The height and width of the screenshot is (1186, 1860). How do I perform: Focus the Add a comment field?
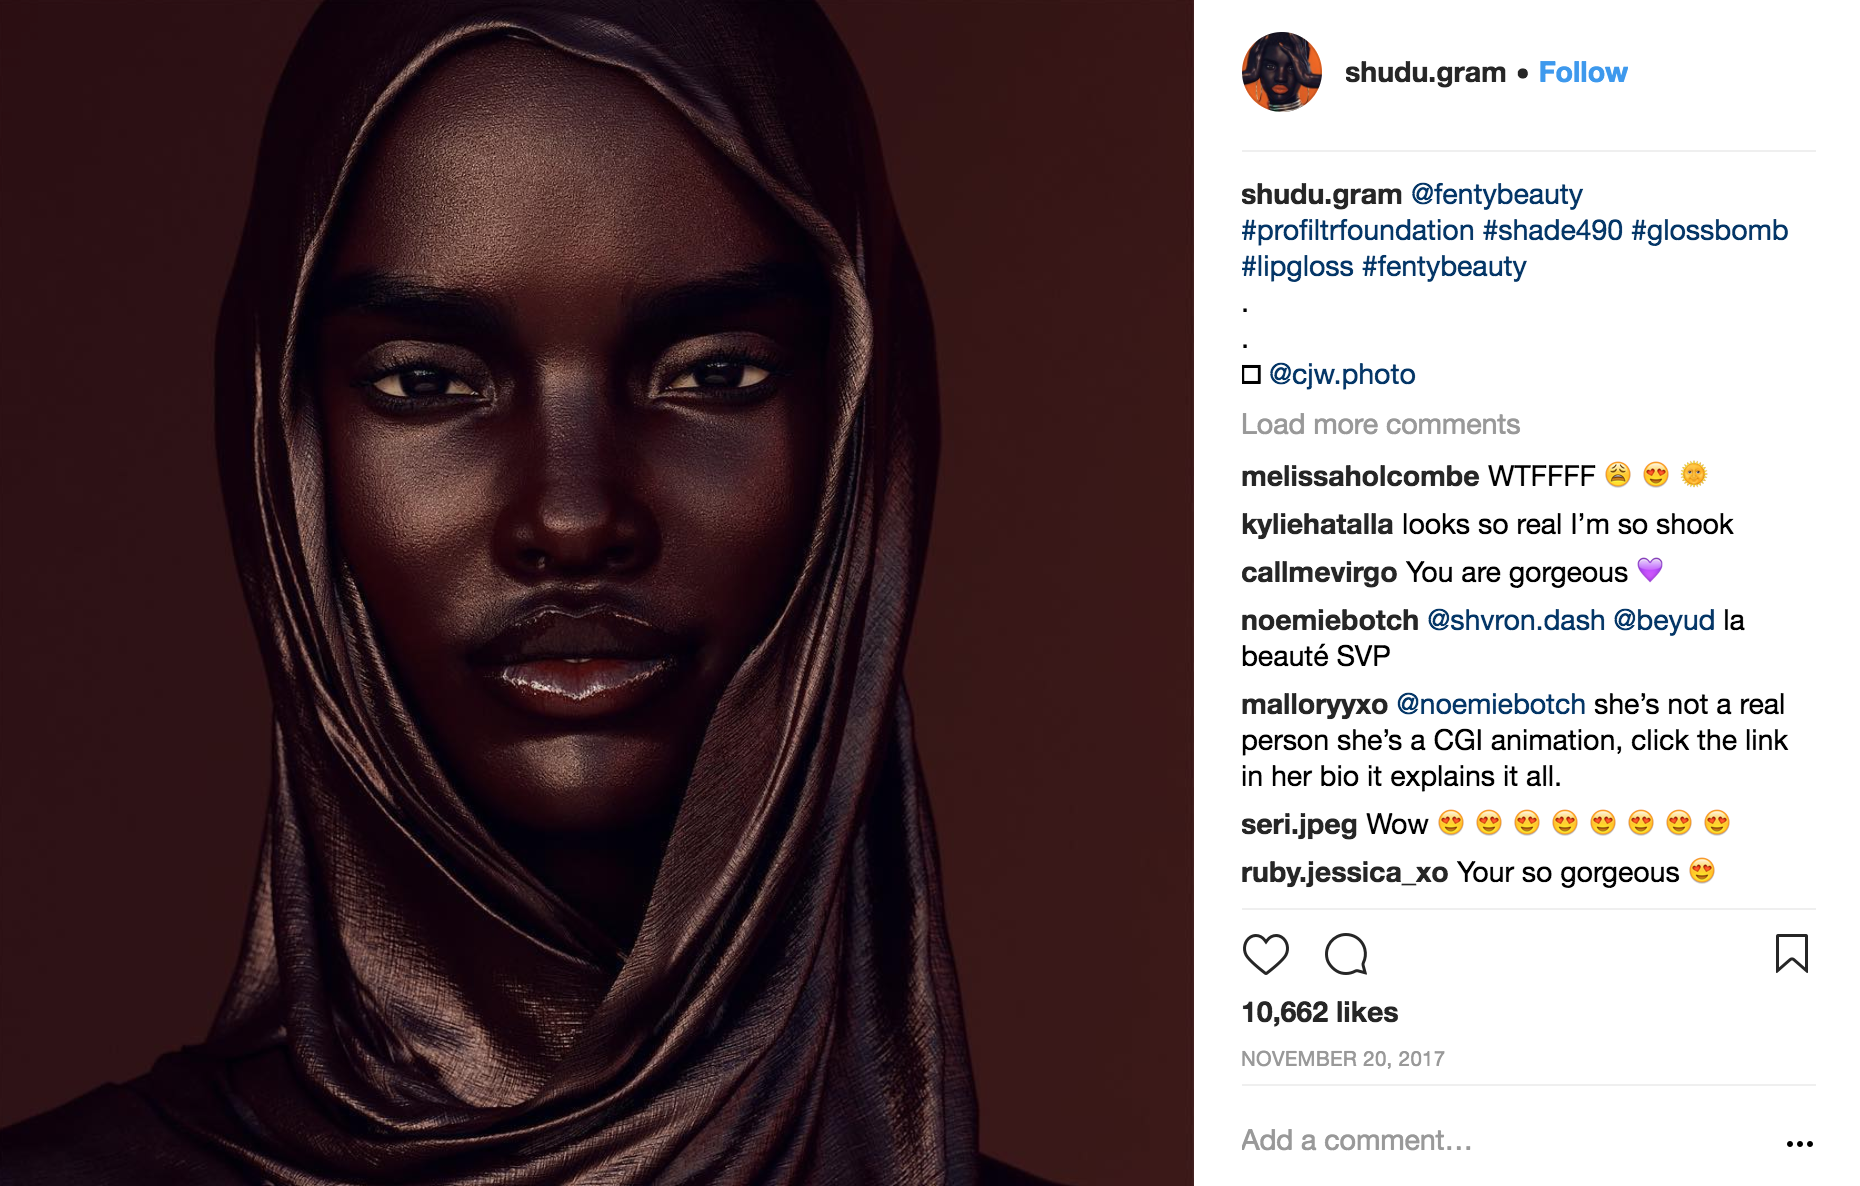1500,1140
